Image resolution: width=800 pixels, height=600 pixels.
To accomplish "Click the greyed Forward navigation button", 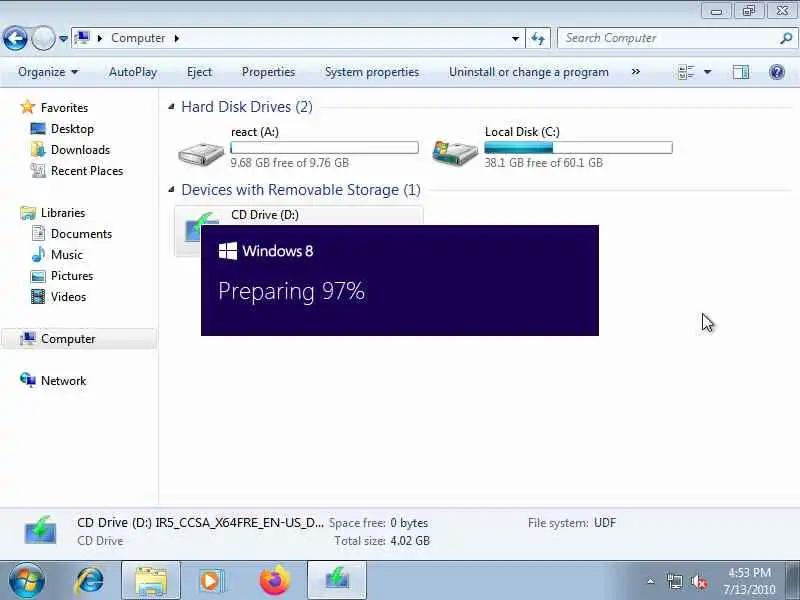I will click(43, 38).
